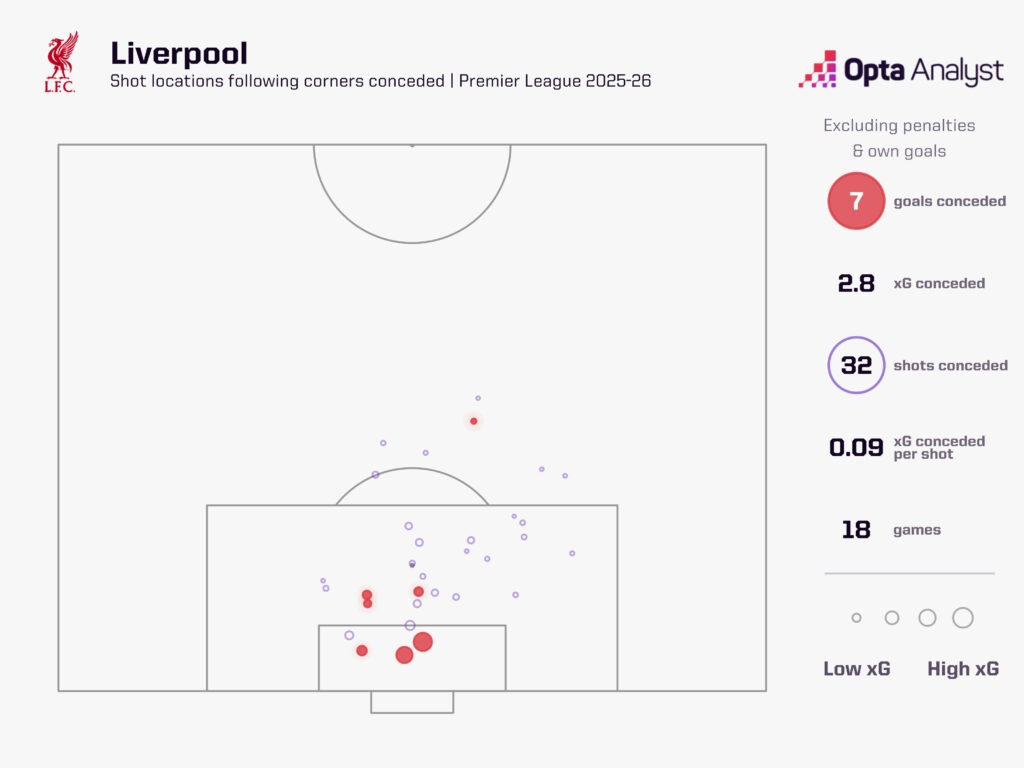The height and width of the screenshot is (768, 1024).
Task: Click the Liverpool FC crest logo
Action: (61, 62)
